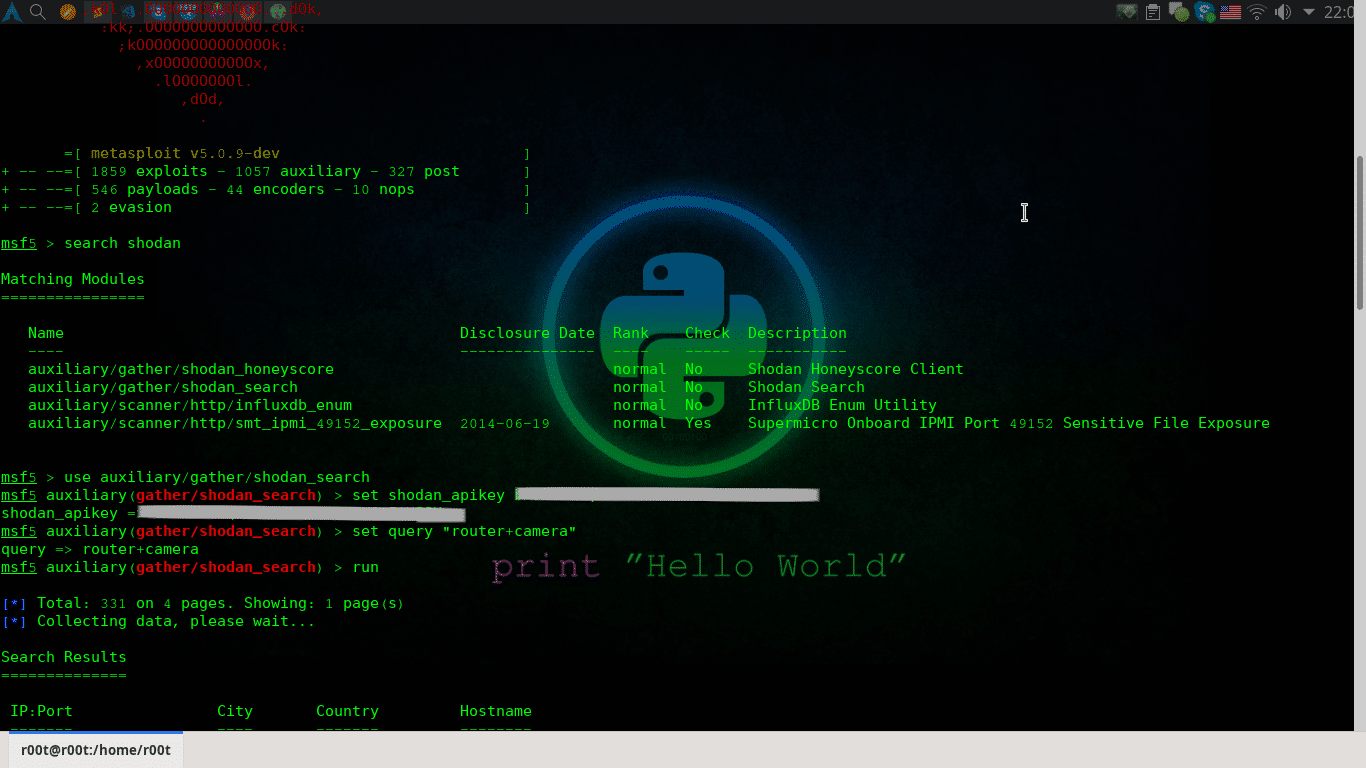The width and height of the screenshot is (1366, 768).
Task: Click the Disclosure Date column header
Action: 527,333
